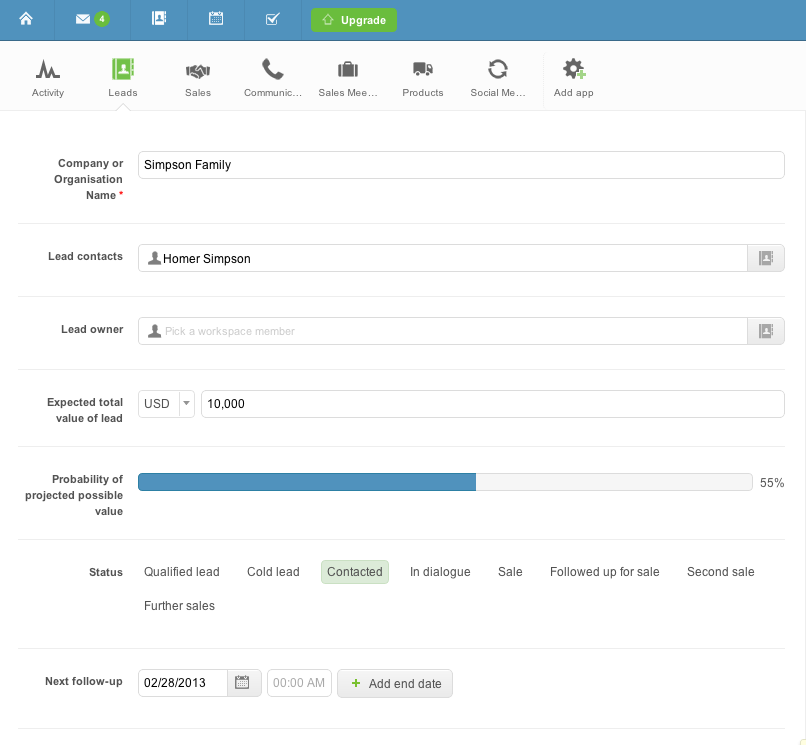Open the tasks checkmark icon in top bar

272,19
